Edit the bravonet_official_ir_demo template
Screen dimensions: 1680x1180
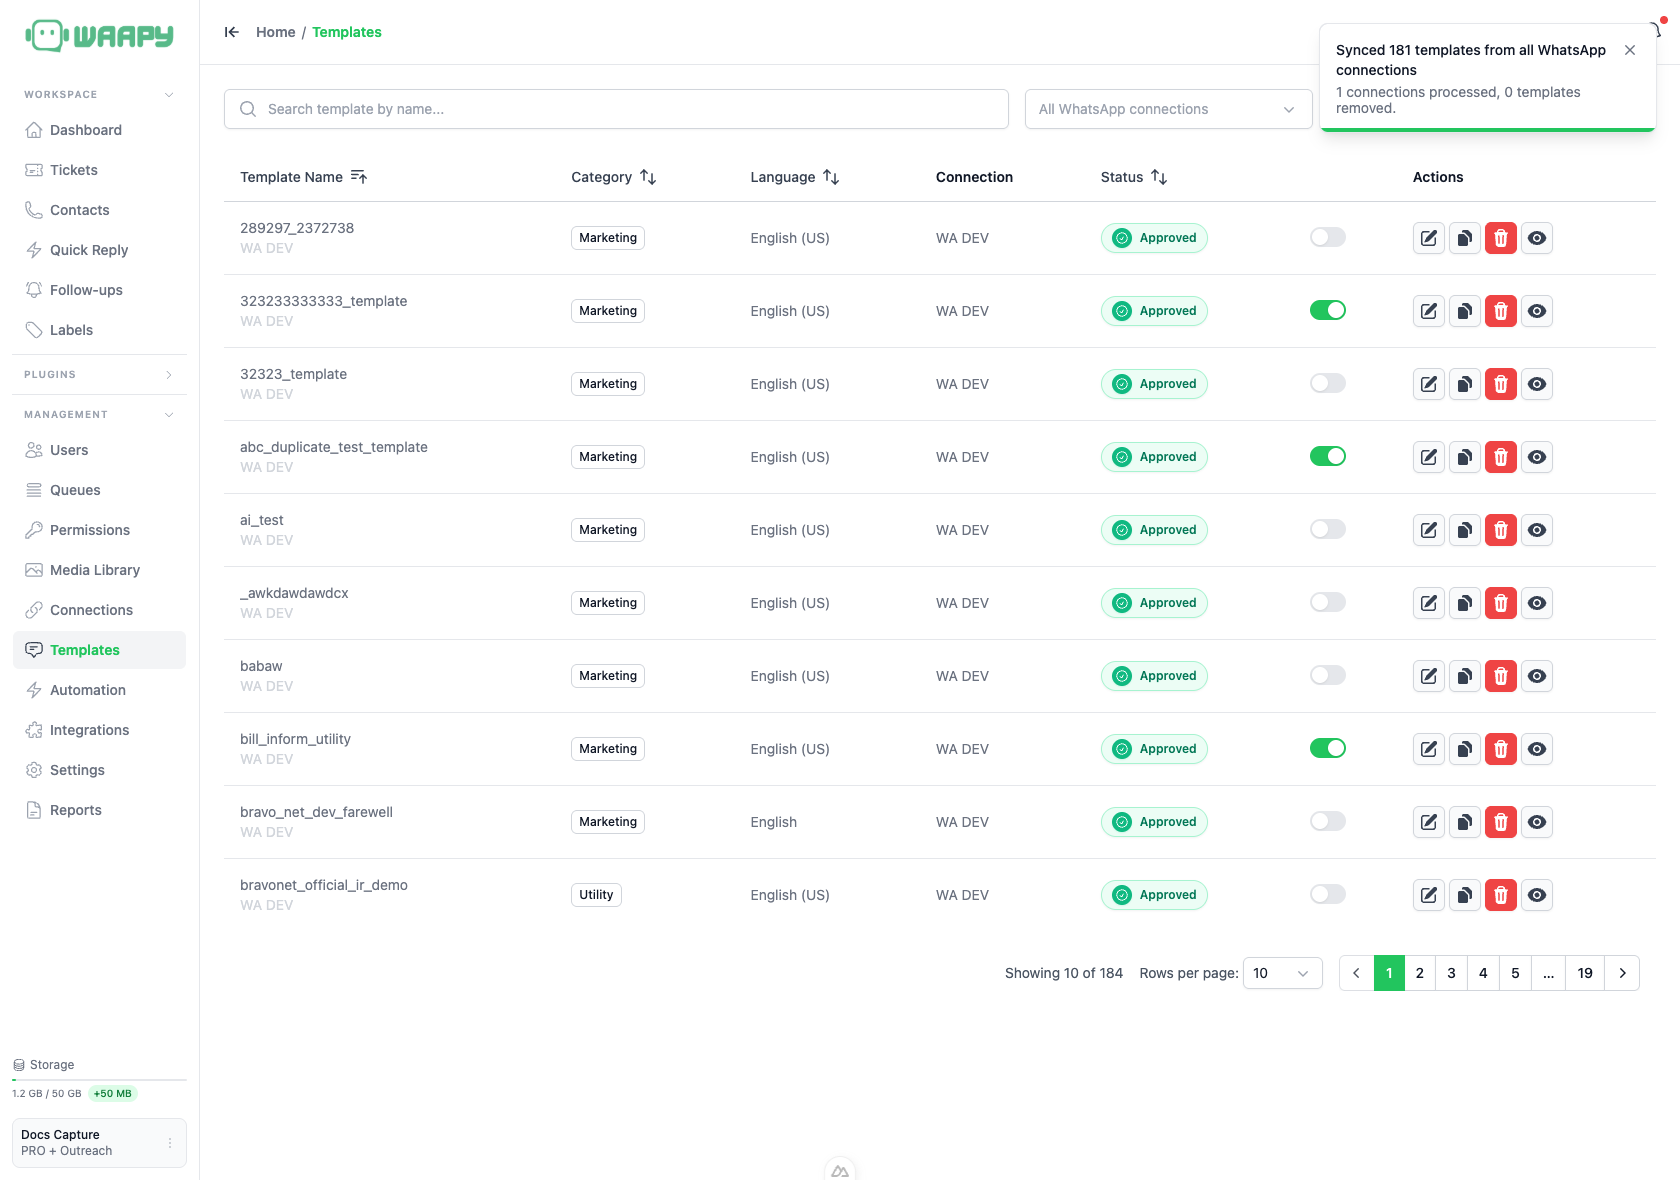(x=1429, y=895)
